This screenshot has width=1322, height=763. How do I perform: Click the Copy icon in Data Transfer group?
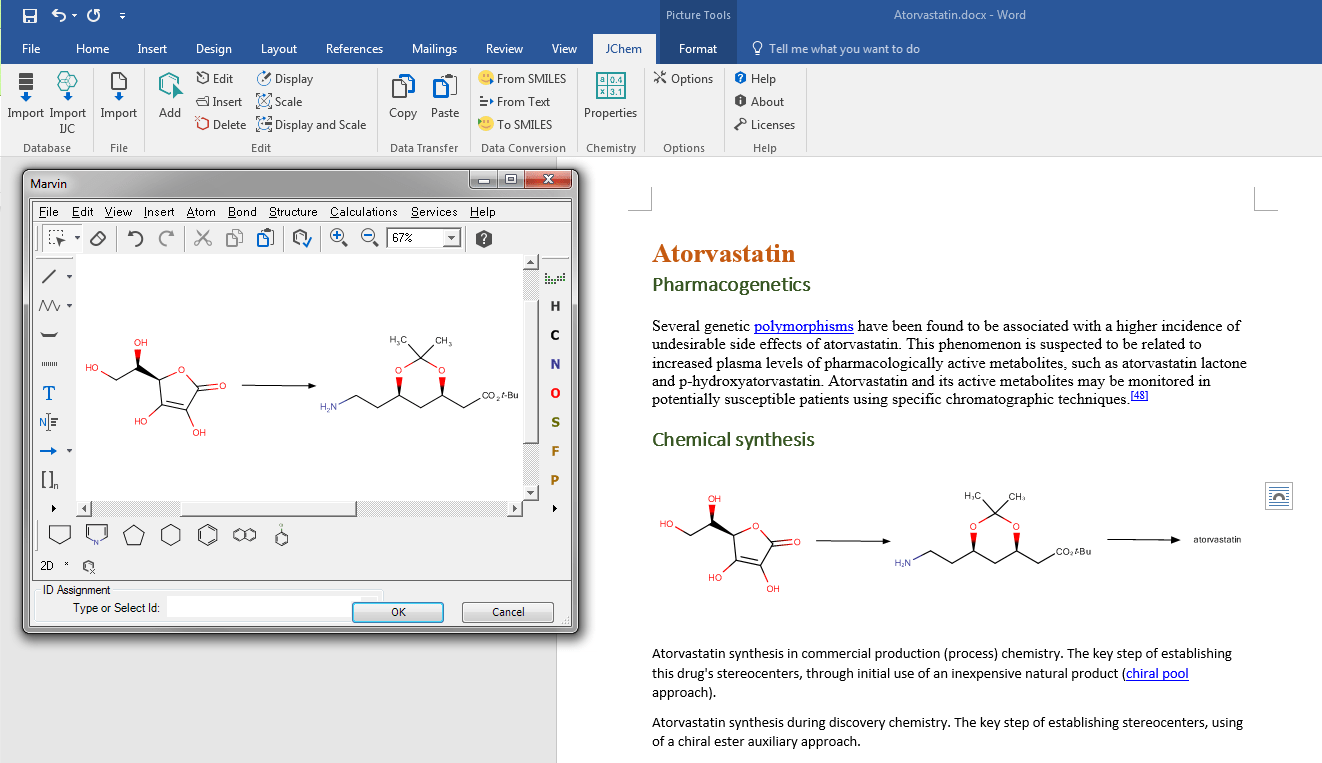tap(402, 95)
